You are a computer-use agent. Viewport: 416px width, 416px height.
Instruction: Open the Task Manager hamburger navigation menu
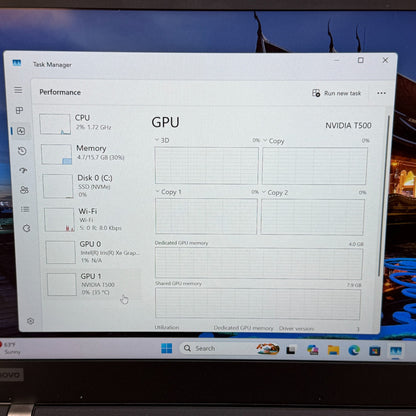18,90
